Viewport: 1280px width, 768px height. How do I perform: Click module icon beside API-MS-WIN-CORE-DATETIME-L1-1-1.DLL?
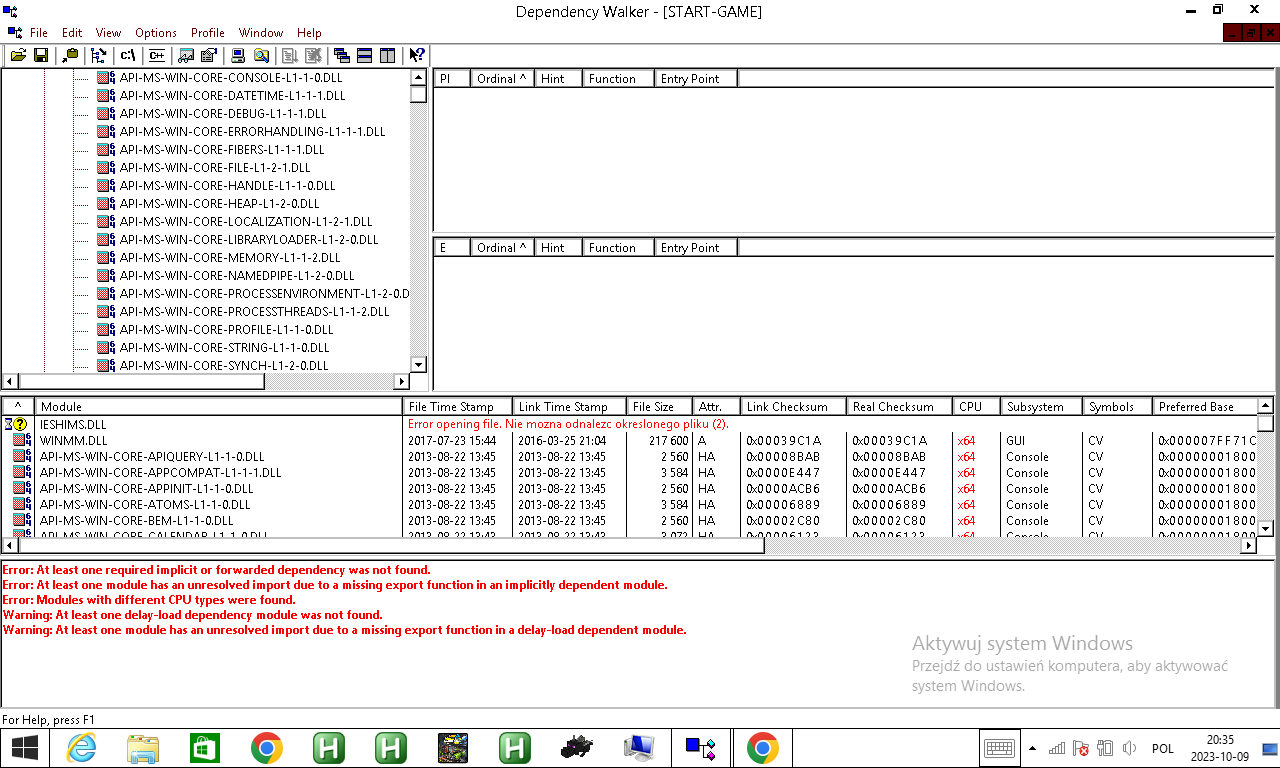coord(106,96)
